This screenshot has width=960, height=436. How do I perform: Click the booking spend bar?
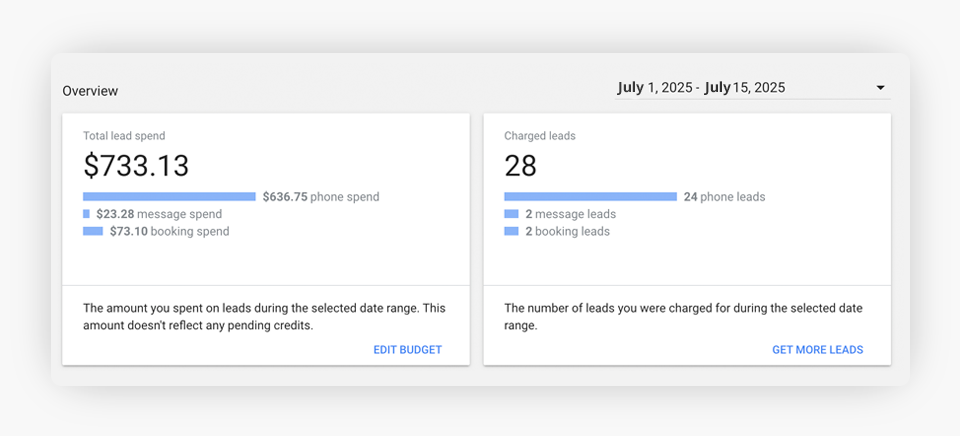click(x=93, y=231)
